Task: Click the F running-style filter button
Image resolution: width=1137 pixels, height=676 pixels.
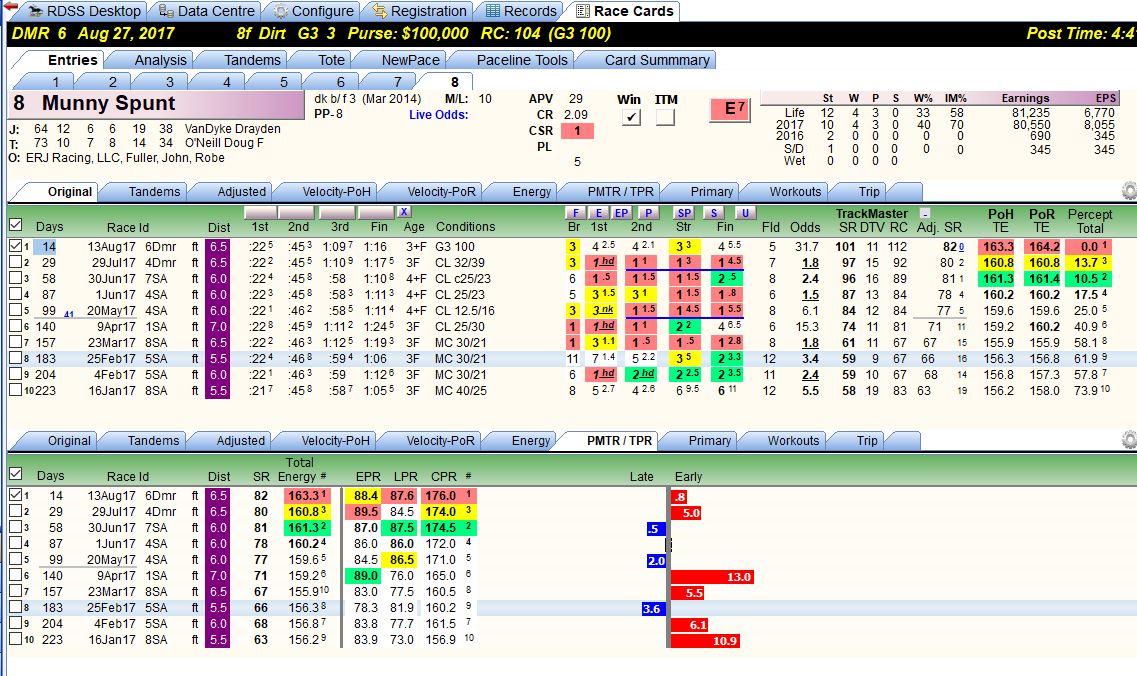Action: pos(575,213)
